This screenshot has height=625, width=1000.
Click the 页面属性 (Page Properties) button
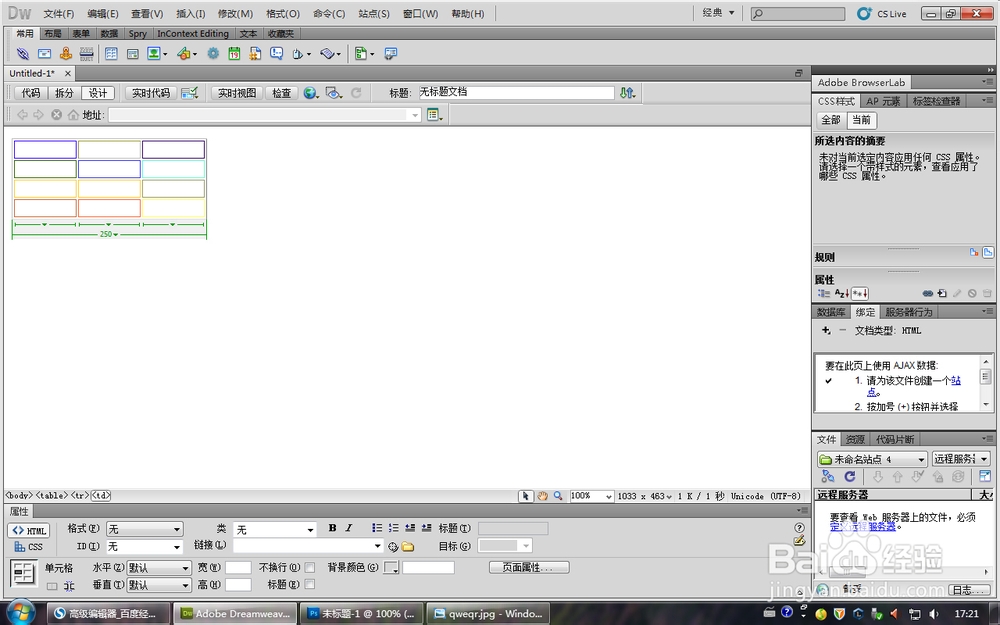[529, 567]
